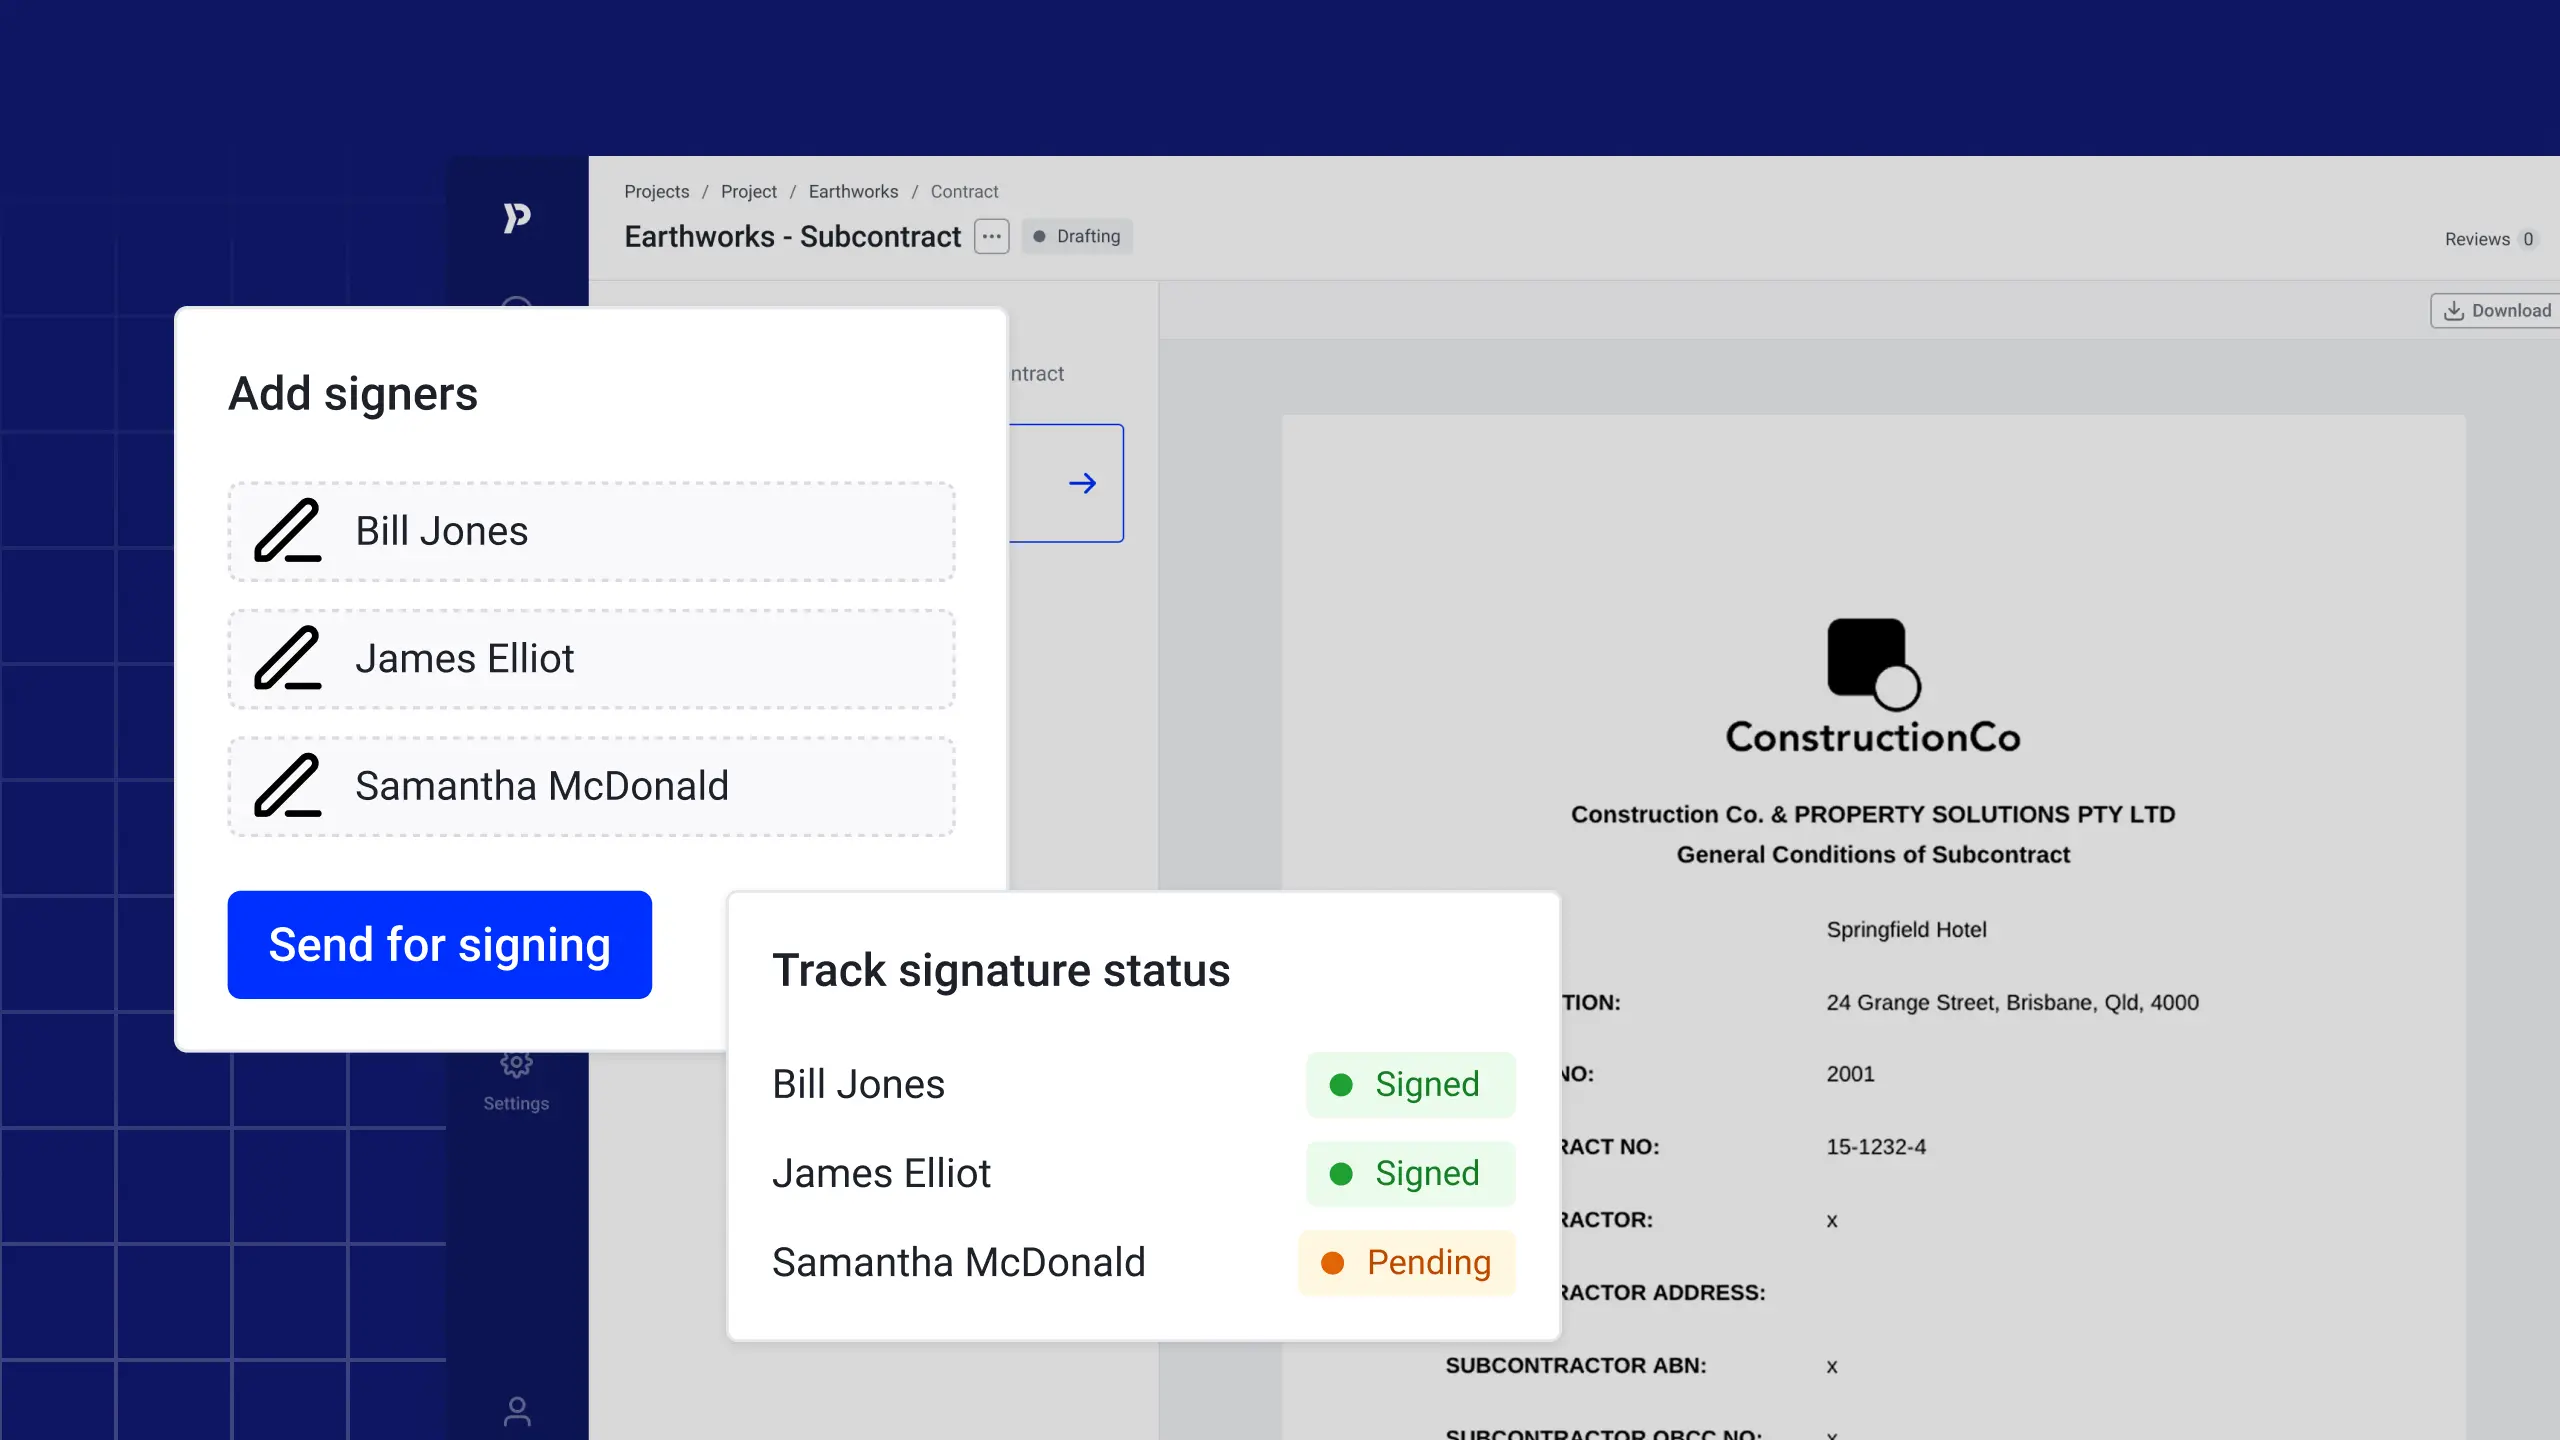The width and height of the screenshot is (2560, 1440).
Task: Expand the Reviews counter panel
Action: click(2490, 239)
